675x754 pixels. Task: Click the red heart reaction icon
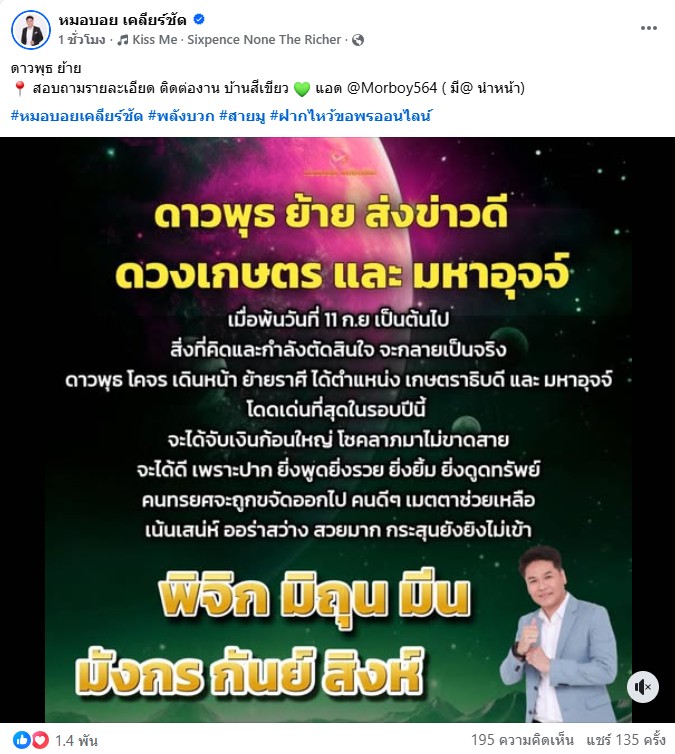pyautogui.click(x=39, y=740)
